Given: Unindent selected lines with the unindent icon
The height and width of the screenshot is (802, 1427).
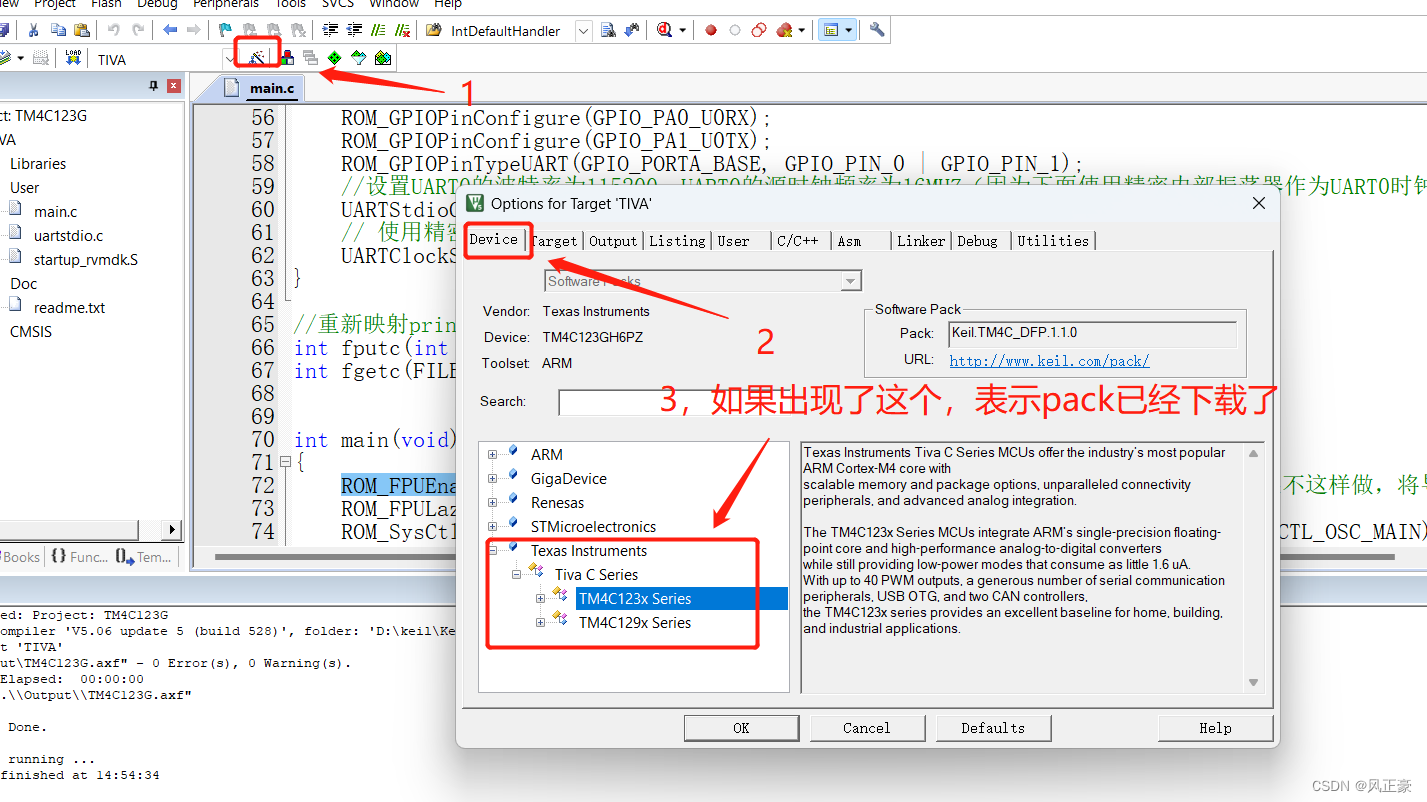Looking at the screenshot, I should 355,30.
